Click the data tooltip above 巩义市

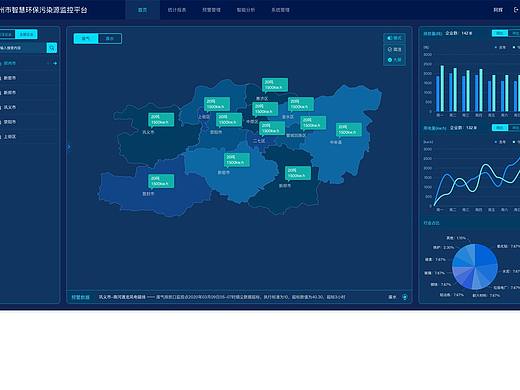point(161,120)
